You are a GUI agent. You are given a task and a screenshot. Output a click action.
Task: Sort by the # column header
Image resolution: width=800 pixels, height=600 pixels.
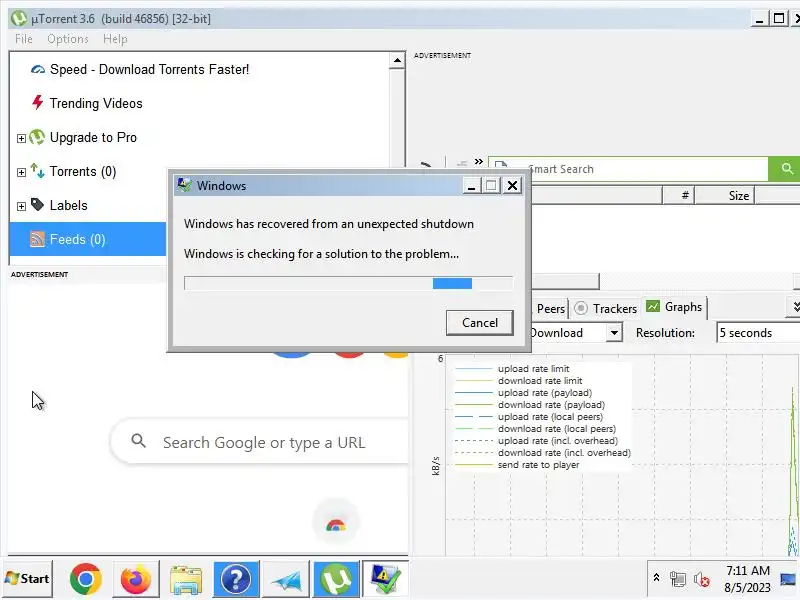pyautogui.click(x=679, y=195)
